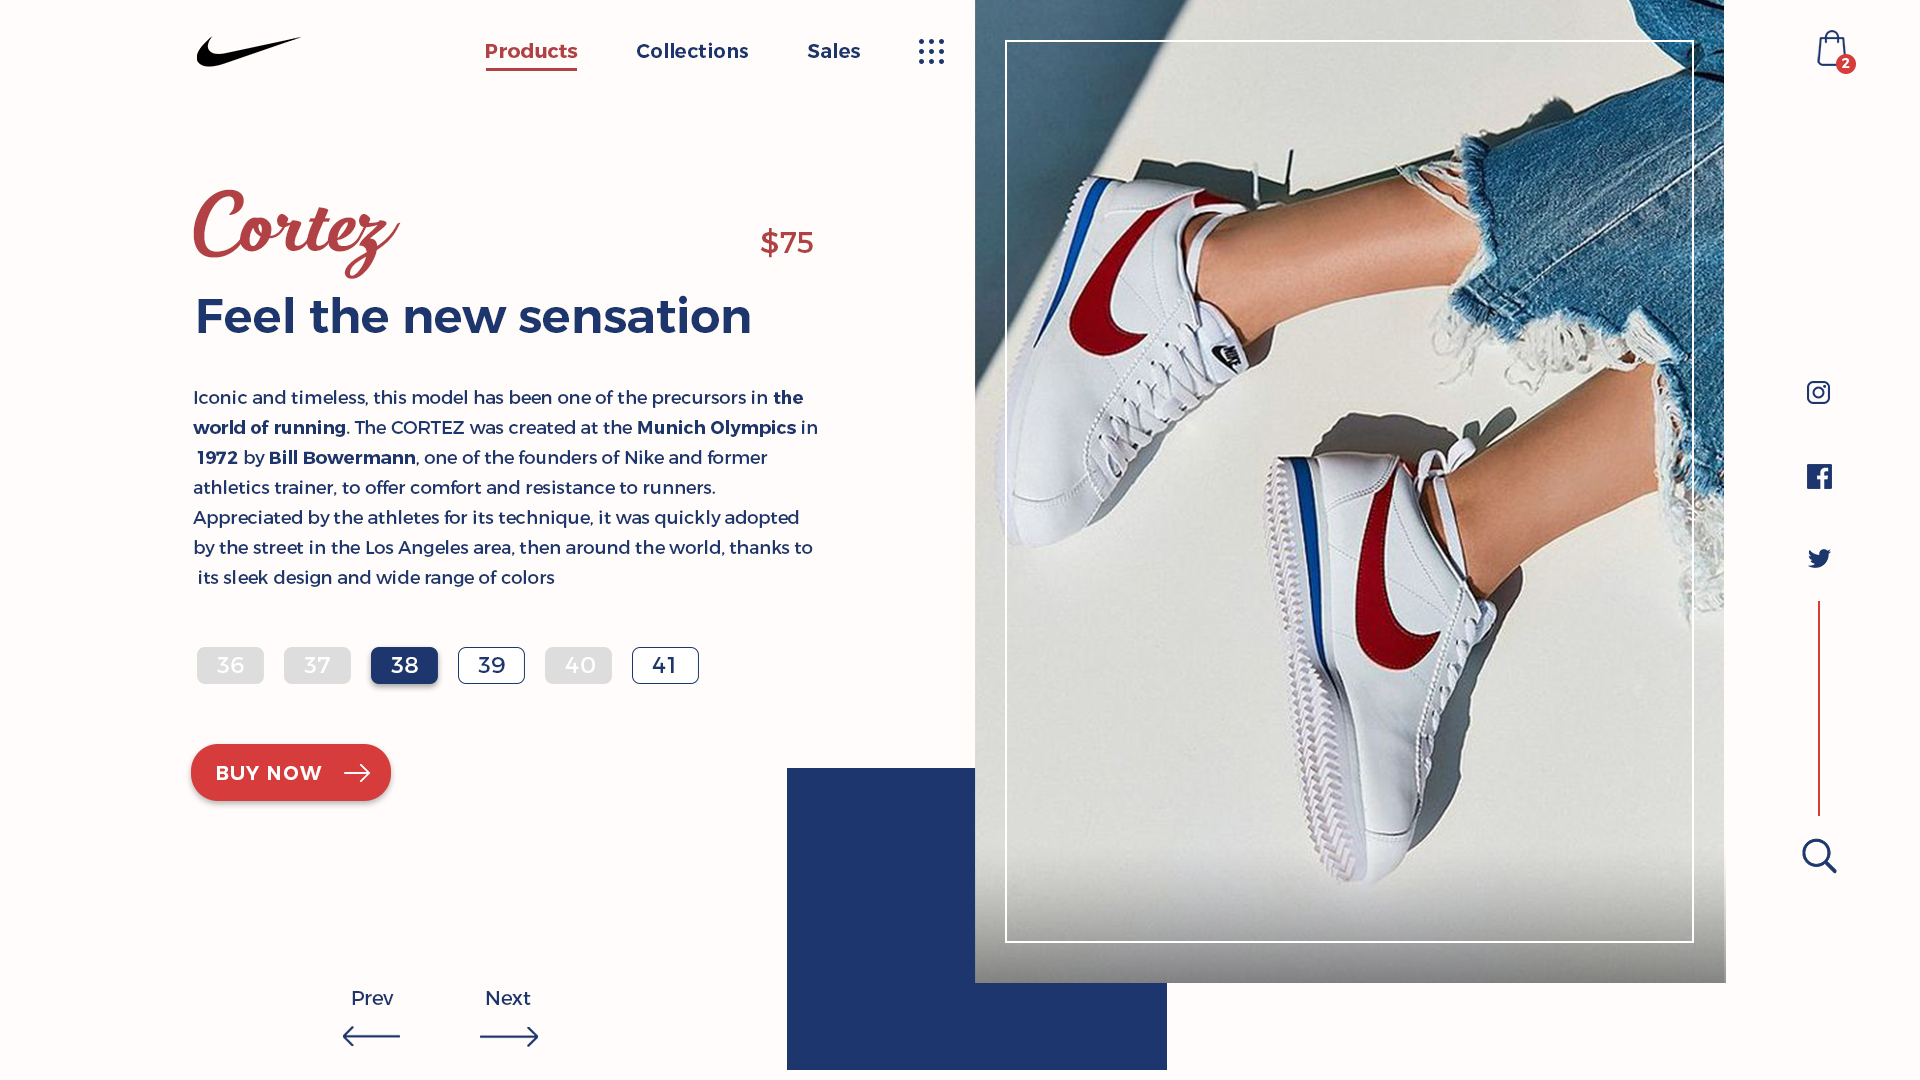Select shoe size 38

[404, 665]
